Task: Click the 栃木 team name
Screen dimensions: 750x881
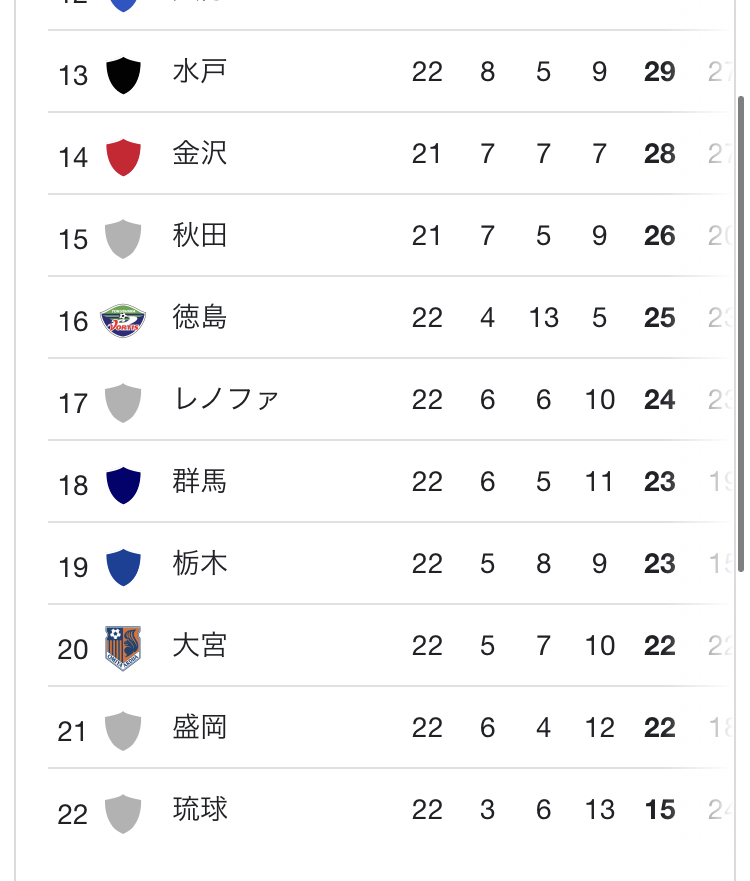Action: point(199,564)
